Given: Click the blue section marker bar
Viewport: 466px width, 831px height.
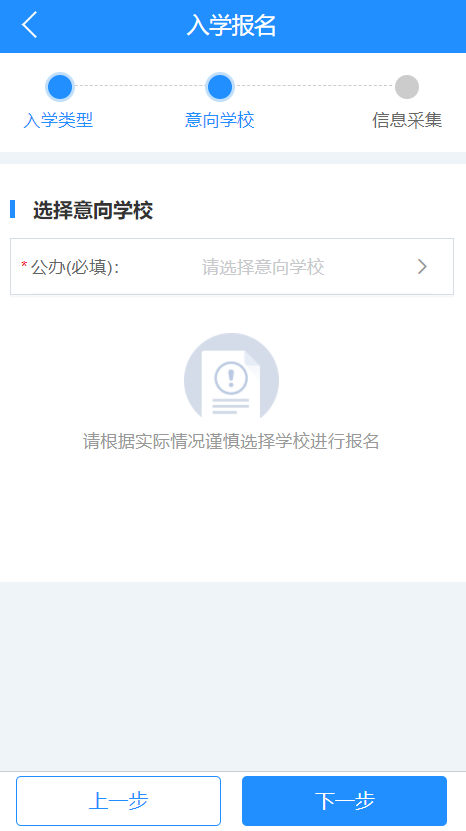Looking at the screenshot, I should (x=12, y=209).
